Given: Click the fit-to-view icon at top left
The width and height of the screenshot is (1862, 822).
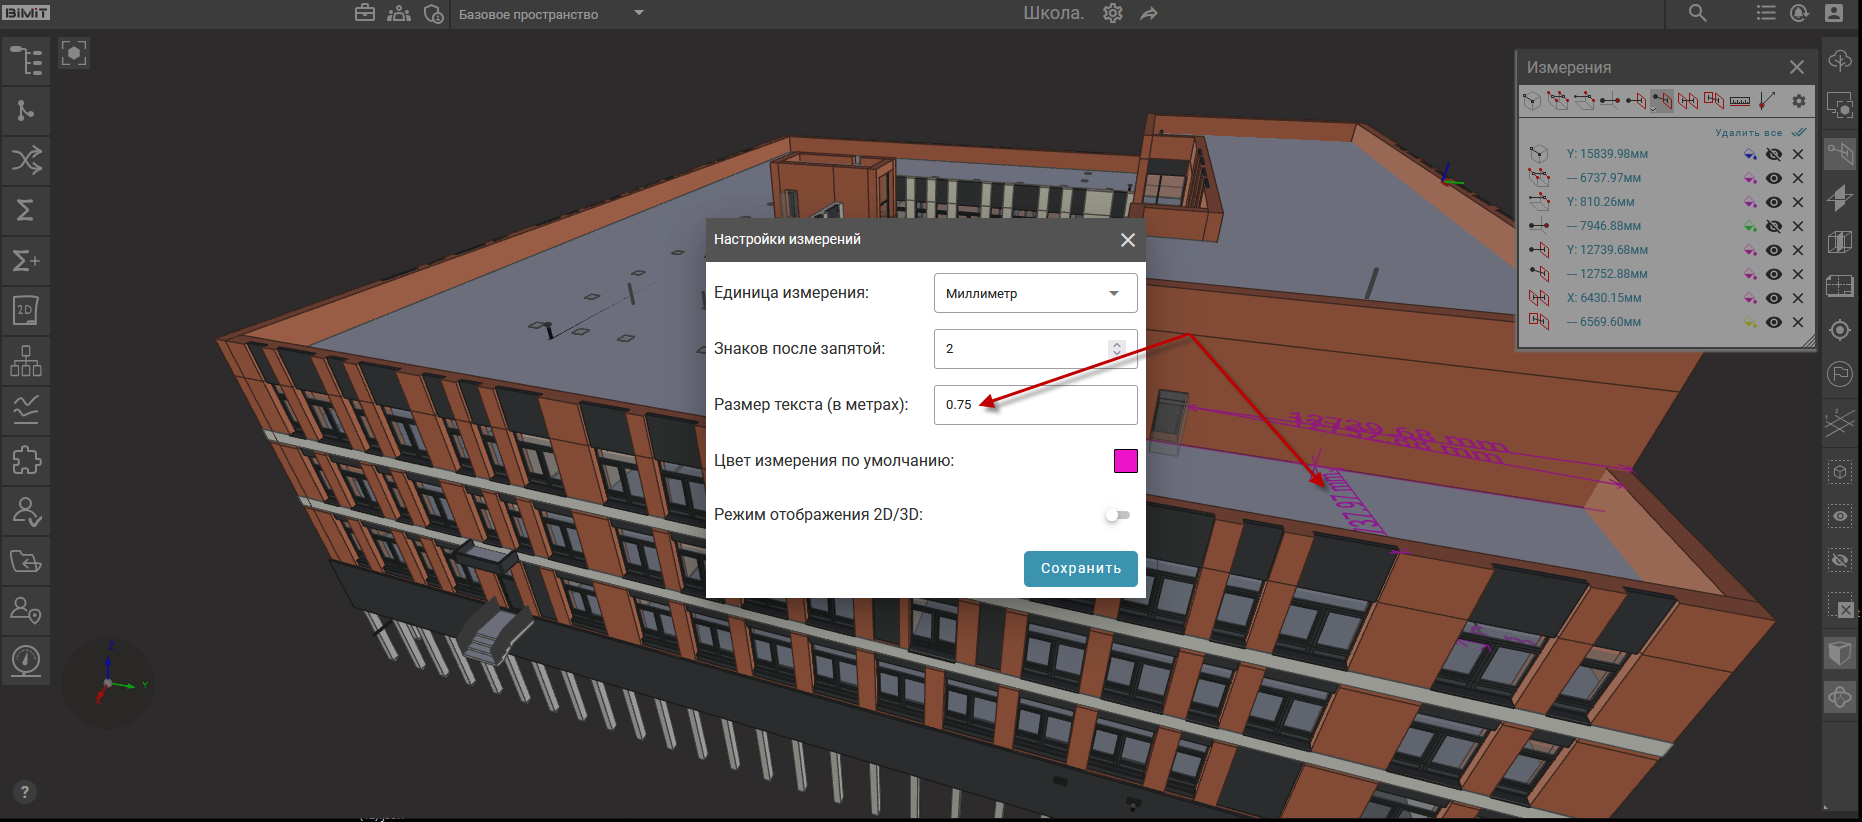Looking at the screenshot, I should click(x=74, y=53).
